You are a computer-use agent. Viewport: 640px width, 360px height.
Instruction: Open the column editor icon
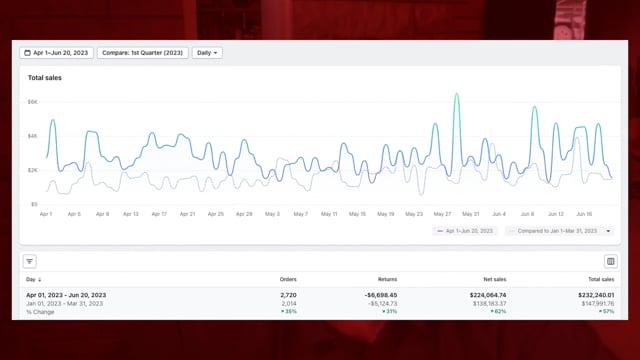tap(610, 261)
